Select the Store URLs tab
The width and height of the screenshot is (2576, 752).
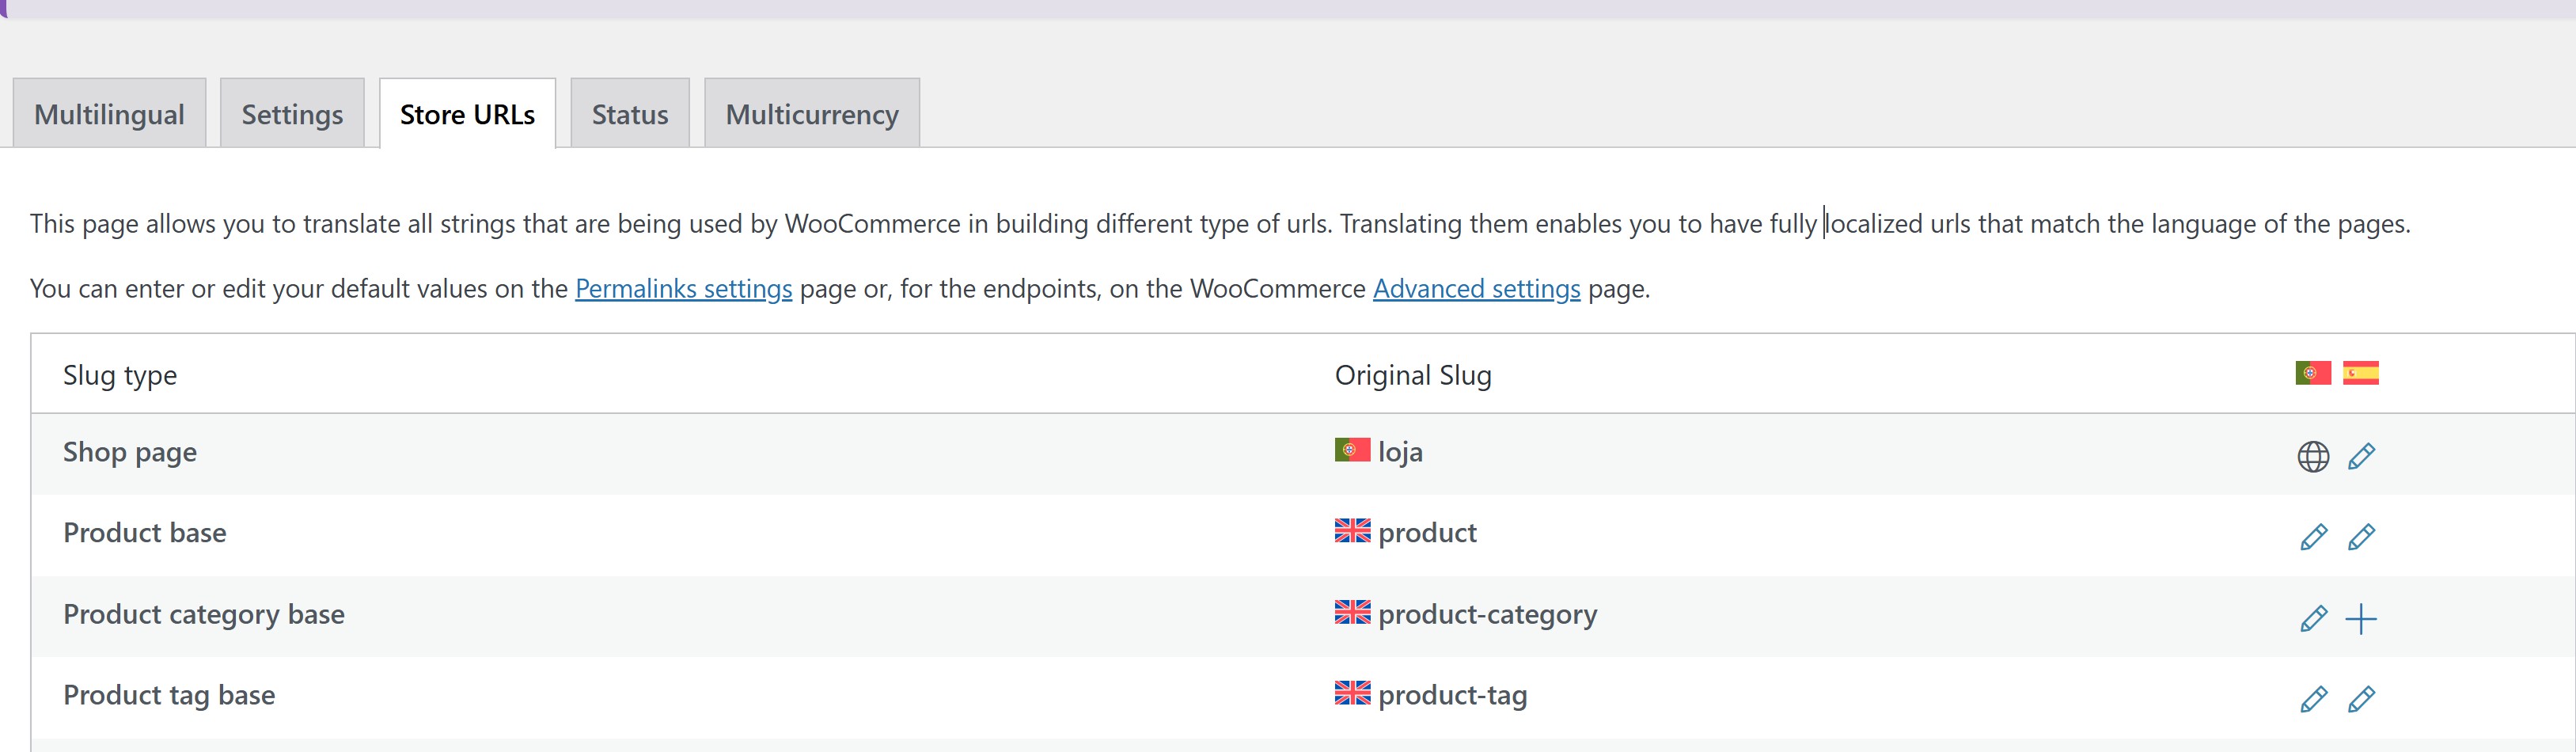(x=467, y=114)
